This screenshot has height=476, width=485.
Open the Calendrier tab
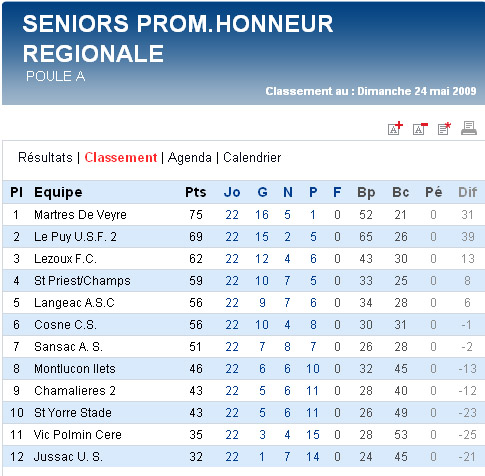point(252,157)
